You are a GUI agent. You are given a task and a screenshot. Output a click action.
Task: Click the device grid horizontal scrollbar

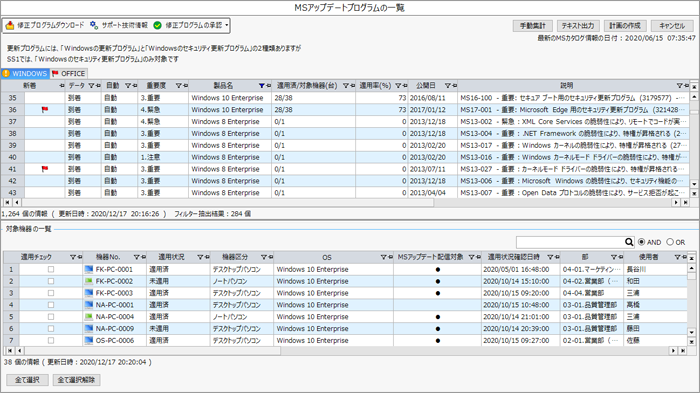tap(152, 351)
